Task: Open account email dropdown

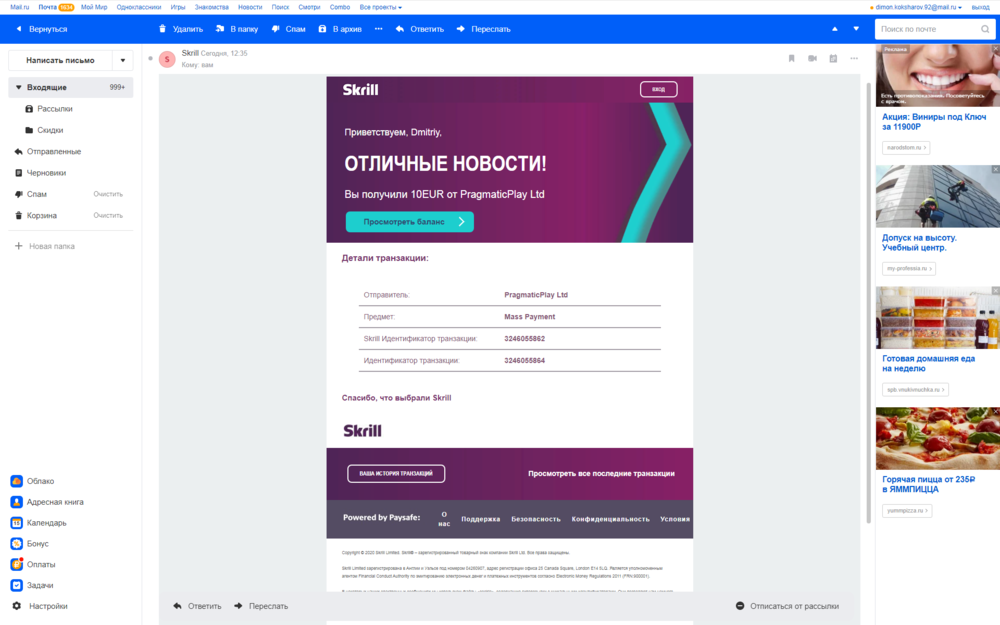Action: pos(916,7)
